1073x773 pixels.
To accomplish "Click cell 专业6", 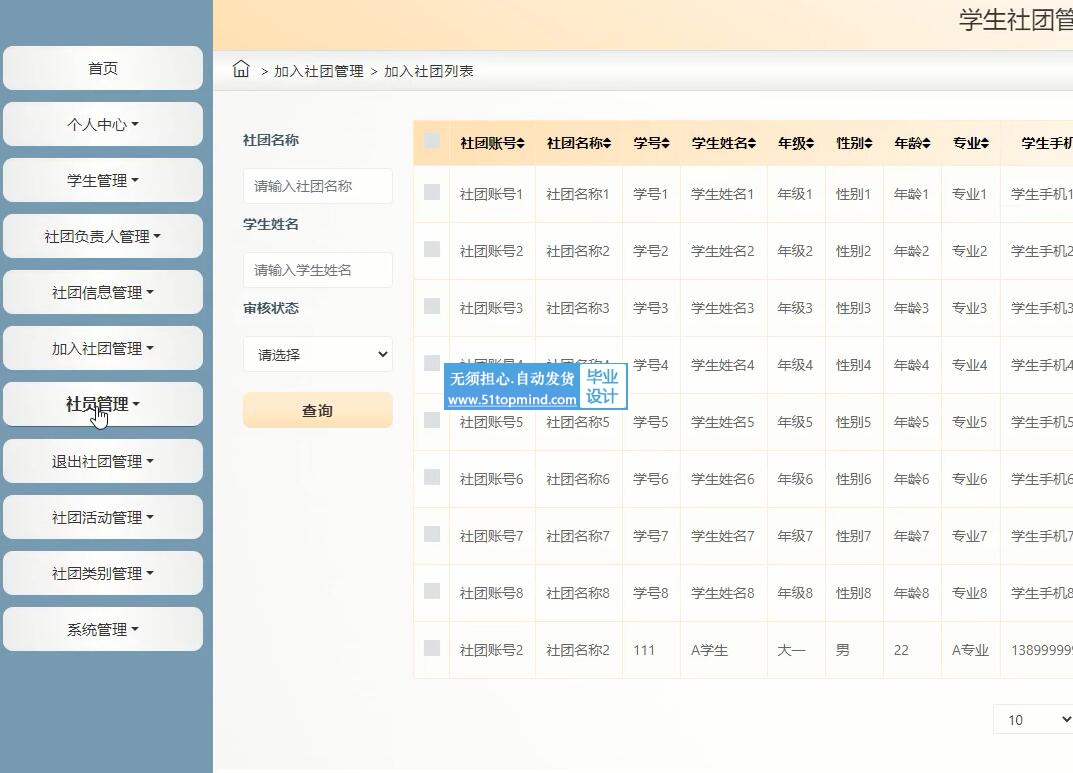I will click(970, 480).
